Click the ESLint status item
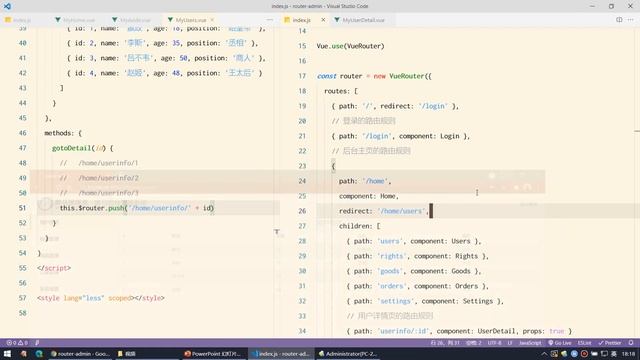Screen dimensions: 640x360 pyautogui.click(x=584, y=343)
